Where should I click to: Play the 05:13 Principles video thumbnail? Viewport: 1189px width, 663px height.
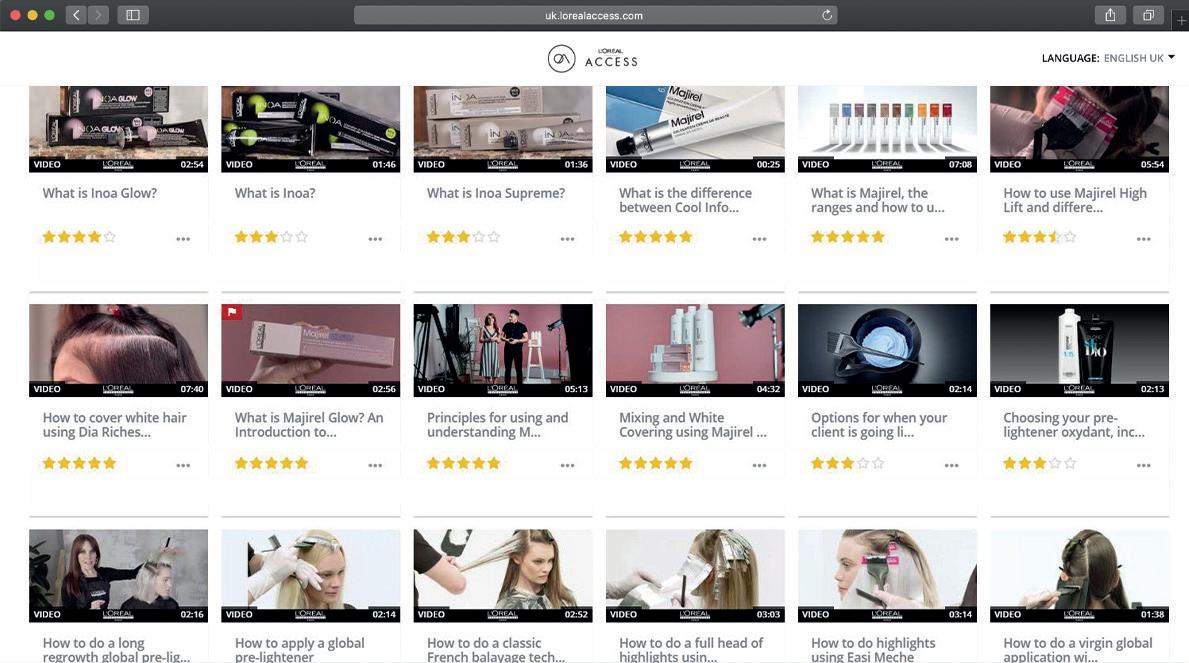[x=503, y=350]
